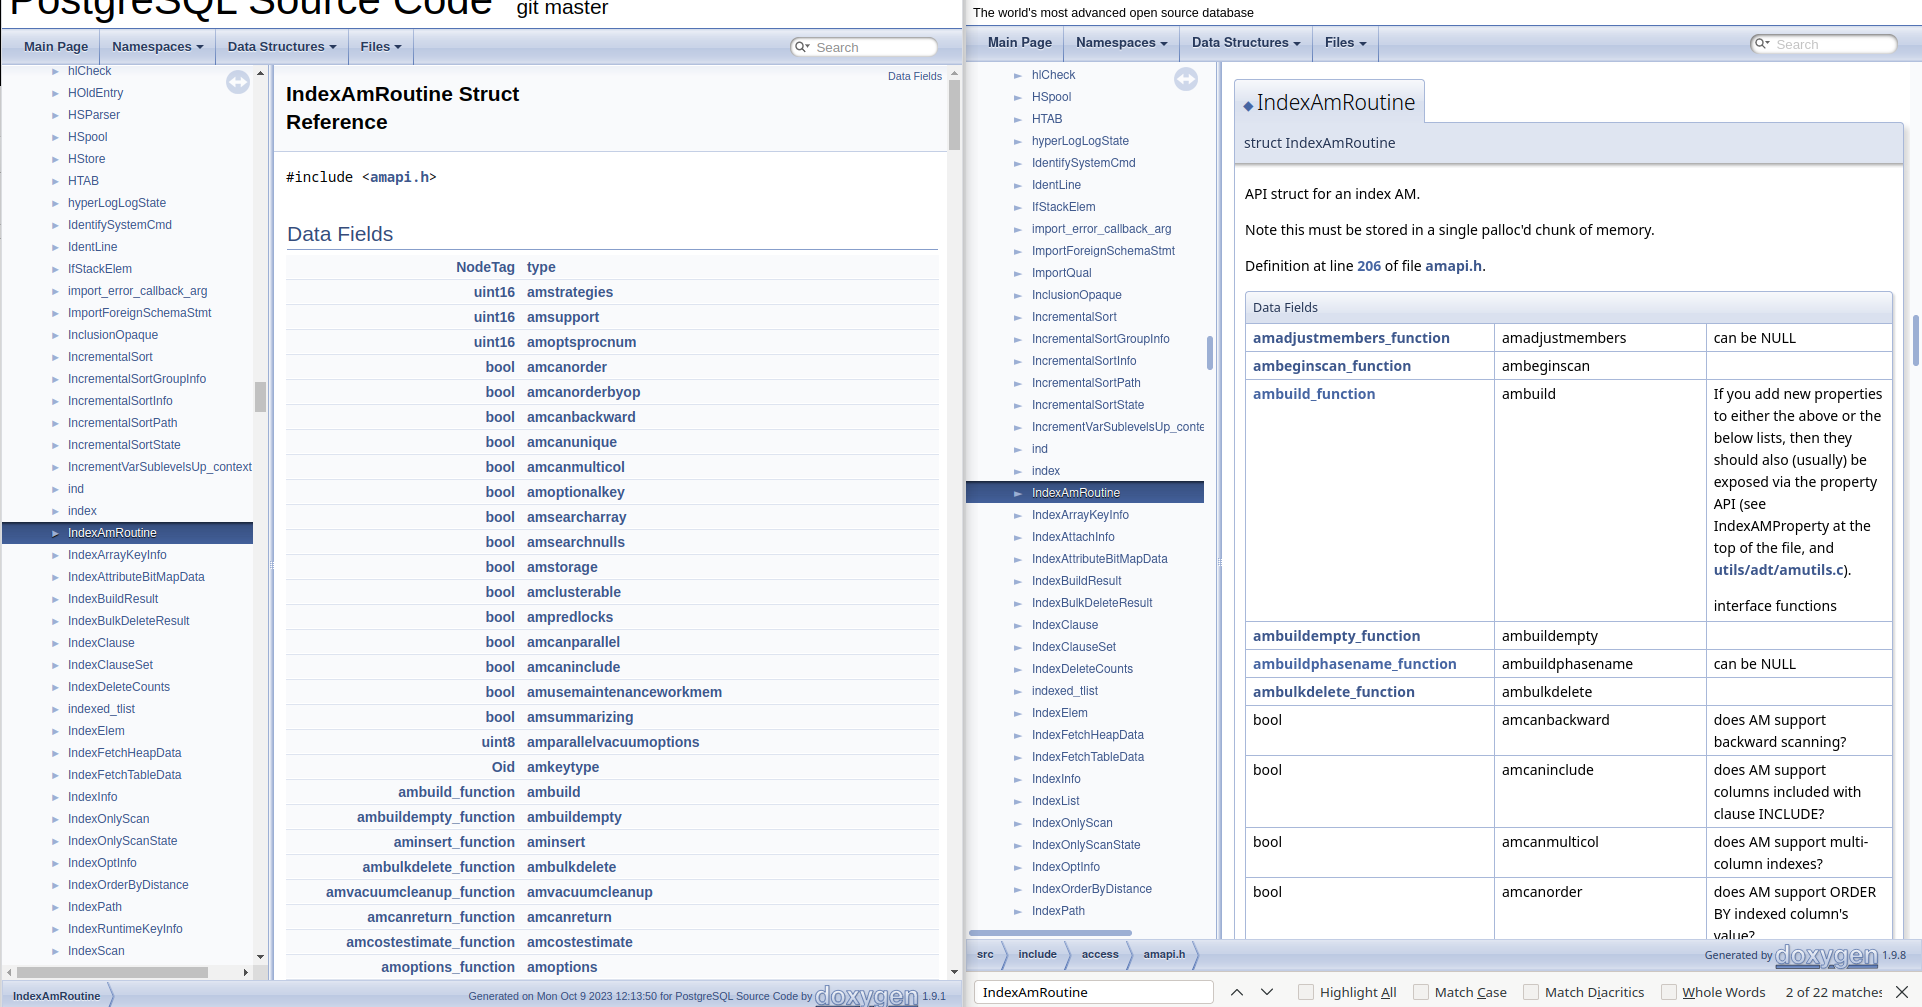The width and height of the screenshot is (1922, 1007).
Task: Open Data Structures dropdown in right pane
Action: [1245, 43]
